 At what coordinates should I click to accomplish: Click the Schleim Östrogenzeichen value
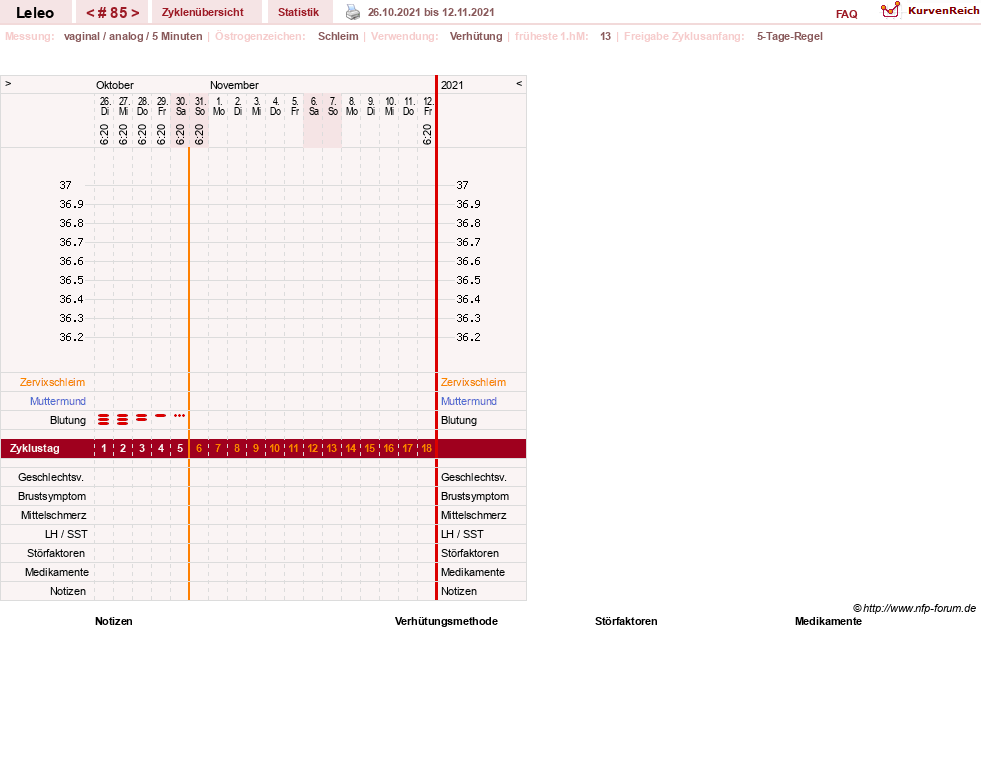point(338,36)
